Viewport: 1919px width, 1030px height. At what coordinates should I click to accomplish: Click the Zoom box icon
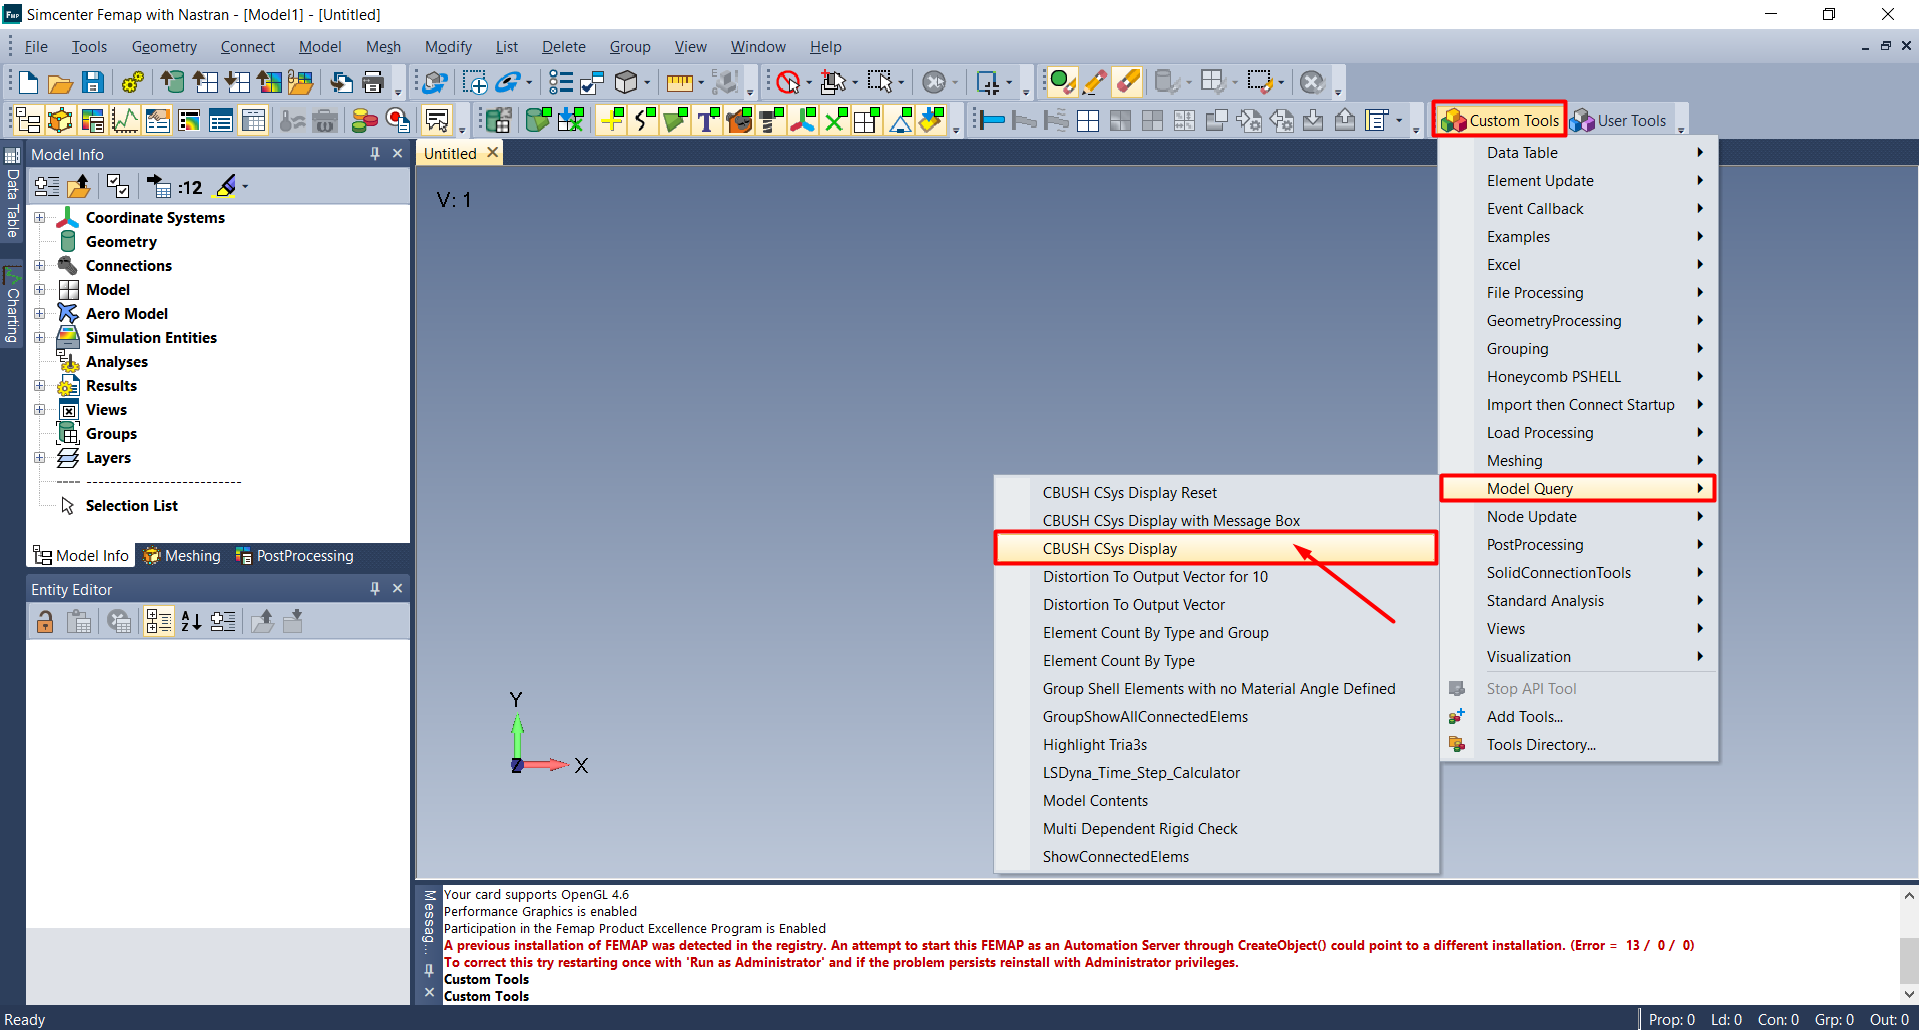pyautogui.click(x=474, y=82)
